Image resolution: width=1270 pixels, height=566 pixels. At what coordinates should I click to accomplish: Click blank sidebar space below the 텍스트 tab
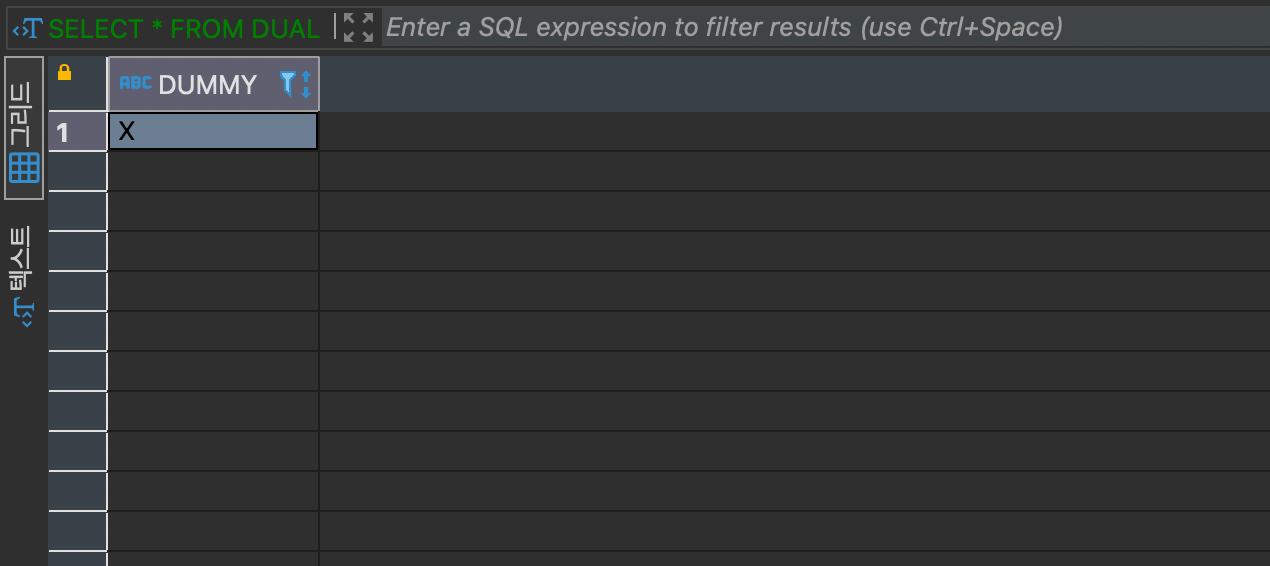coord(24,450)
